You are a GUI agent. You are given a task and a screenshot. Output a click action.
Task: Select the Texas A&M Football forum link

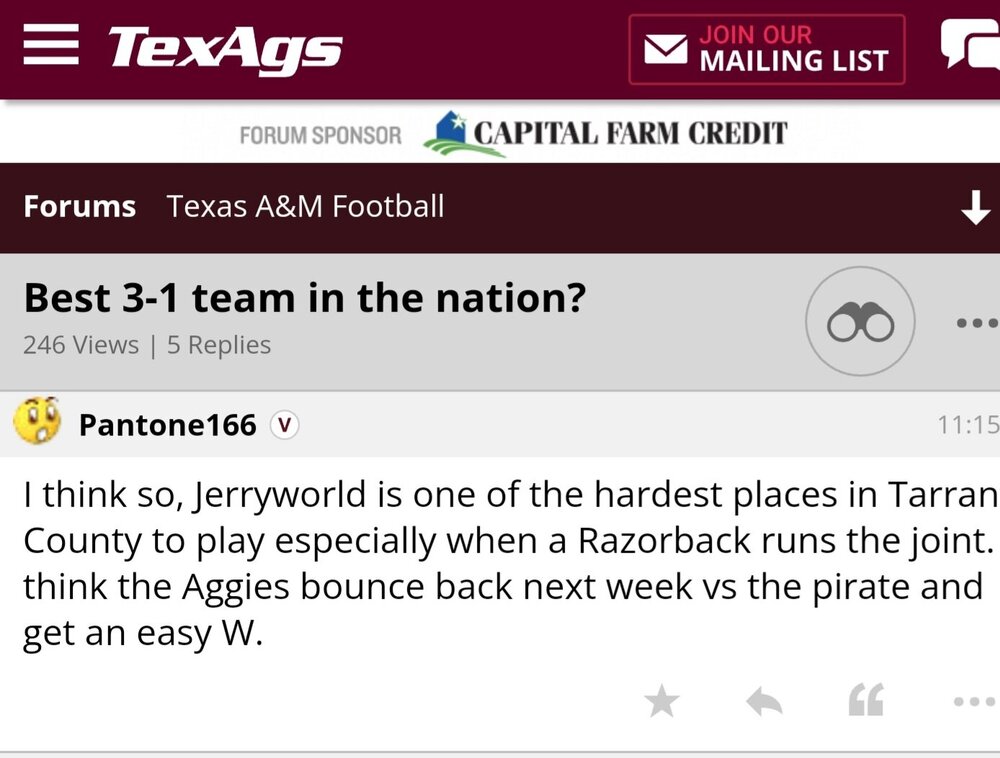click(x=305, y=207)
